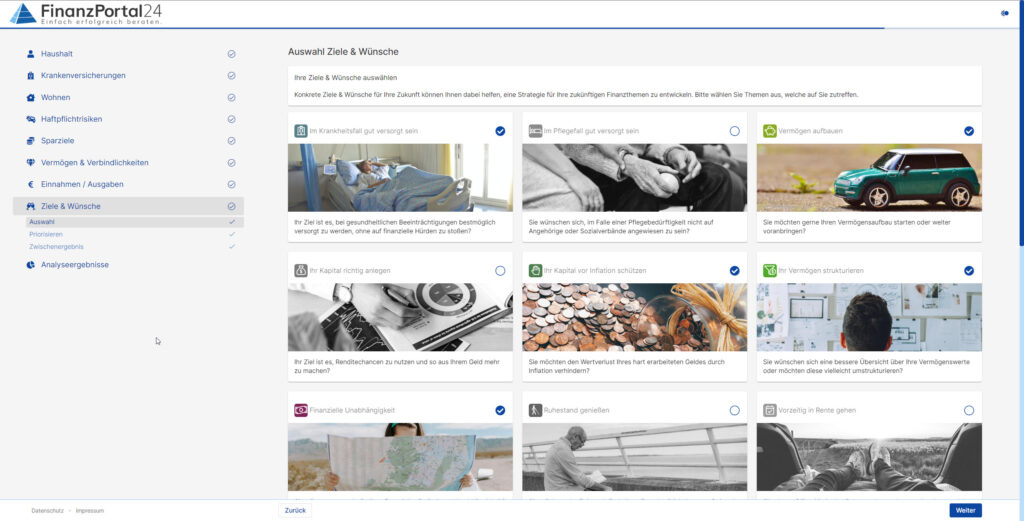Select 'Im Pflegefall gut versorgt sein' checkbox

click(x=734, y=131)
